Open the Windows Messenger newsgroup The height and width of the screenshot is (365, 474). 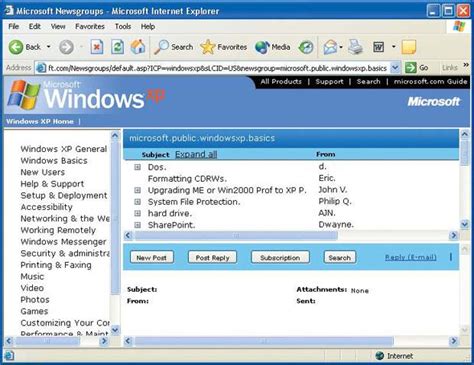[x=63, y=242]
